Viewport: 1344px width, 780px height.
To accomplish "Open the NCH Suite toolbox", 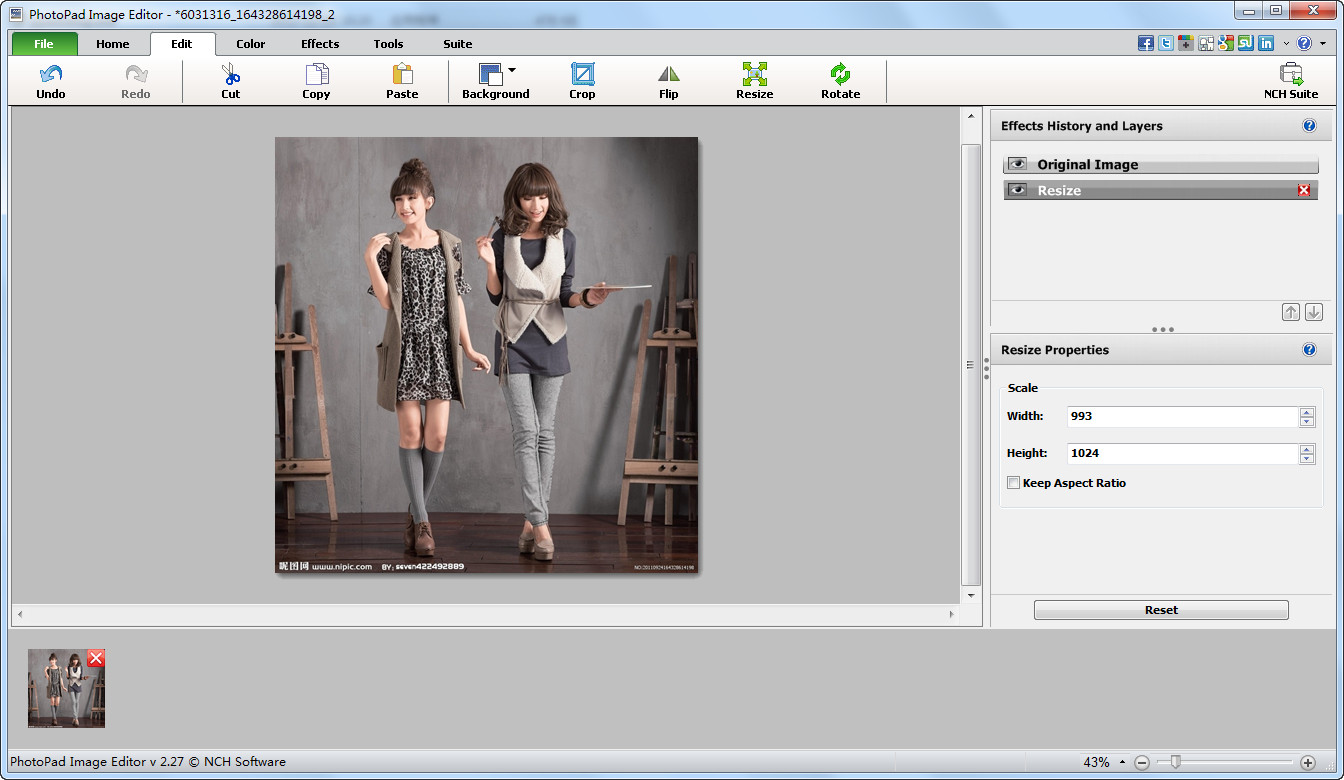I will point(1291,75).
